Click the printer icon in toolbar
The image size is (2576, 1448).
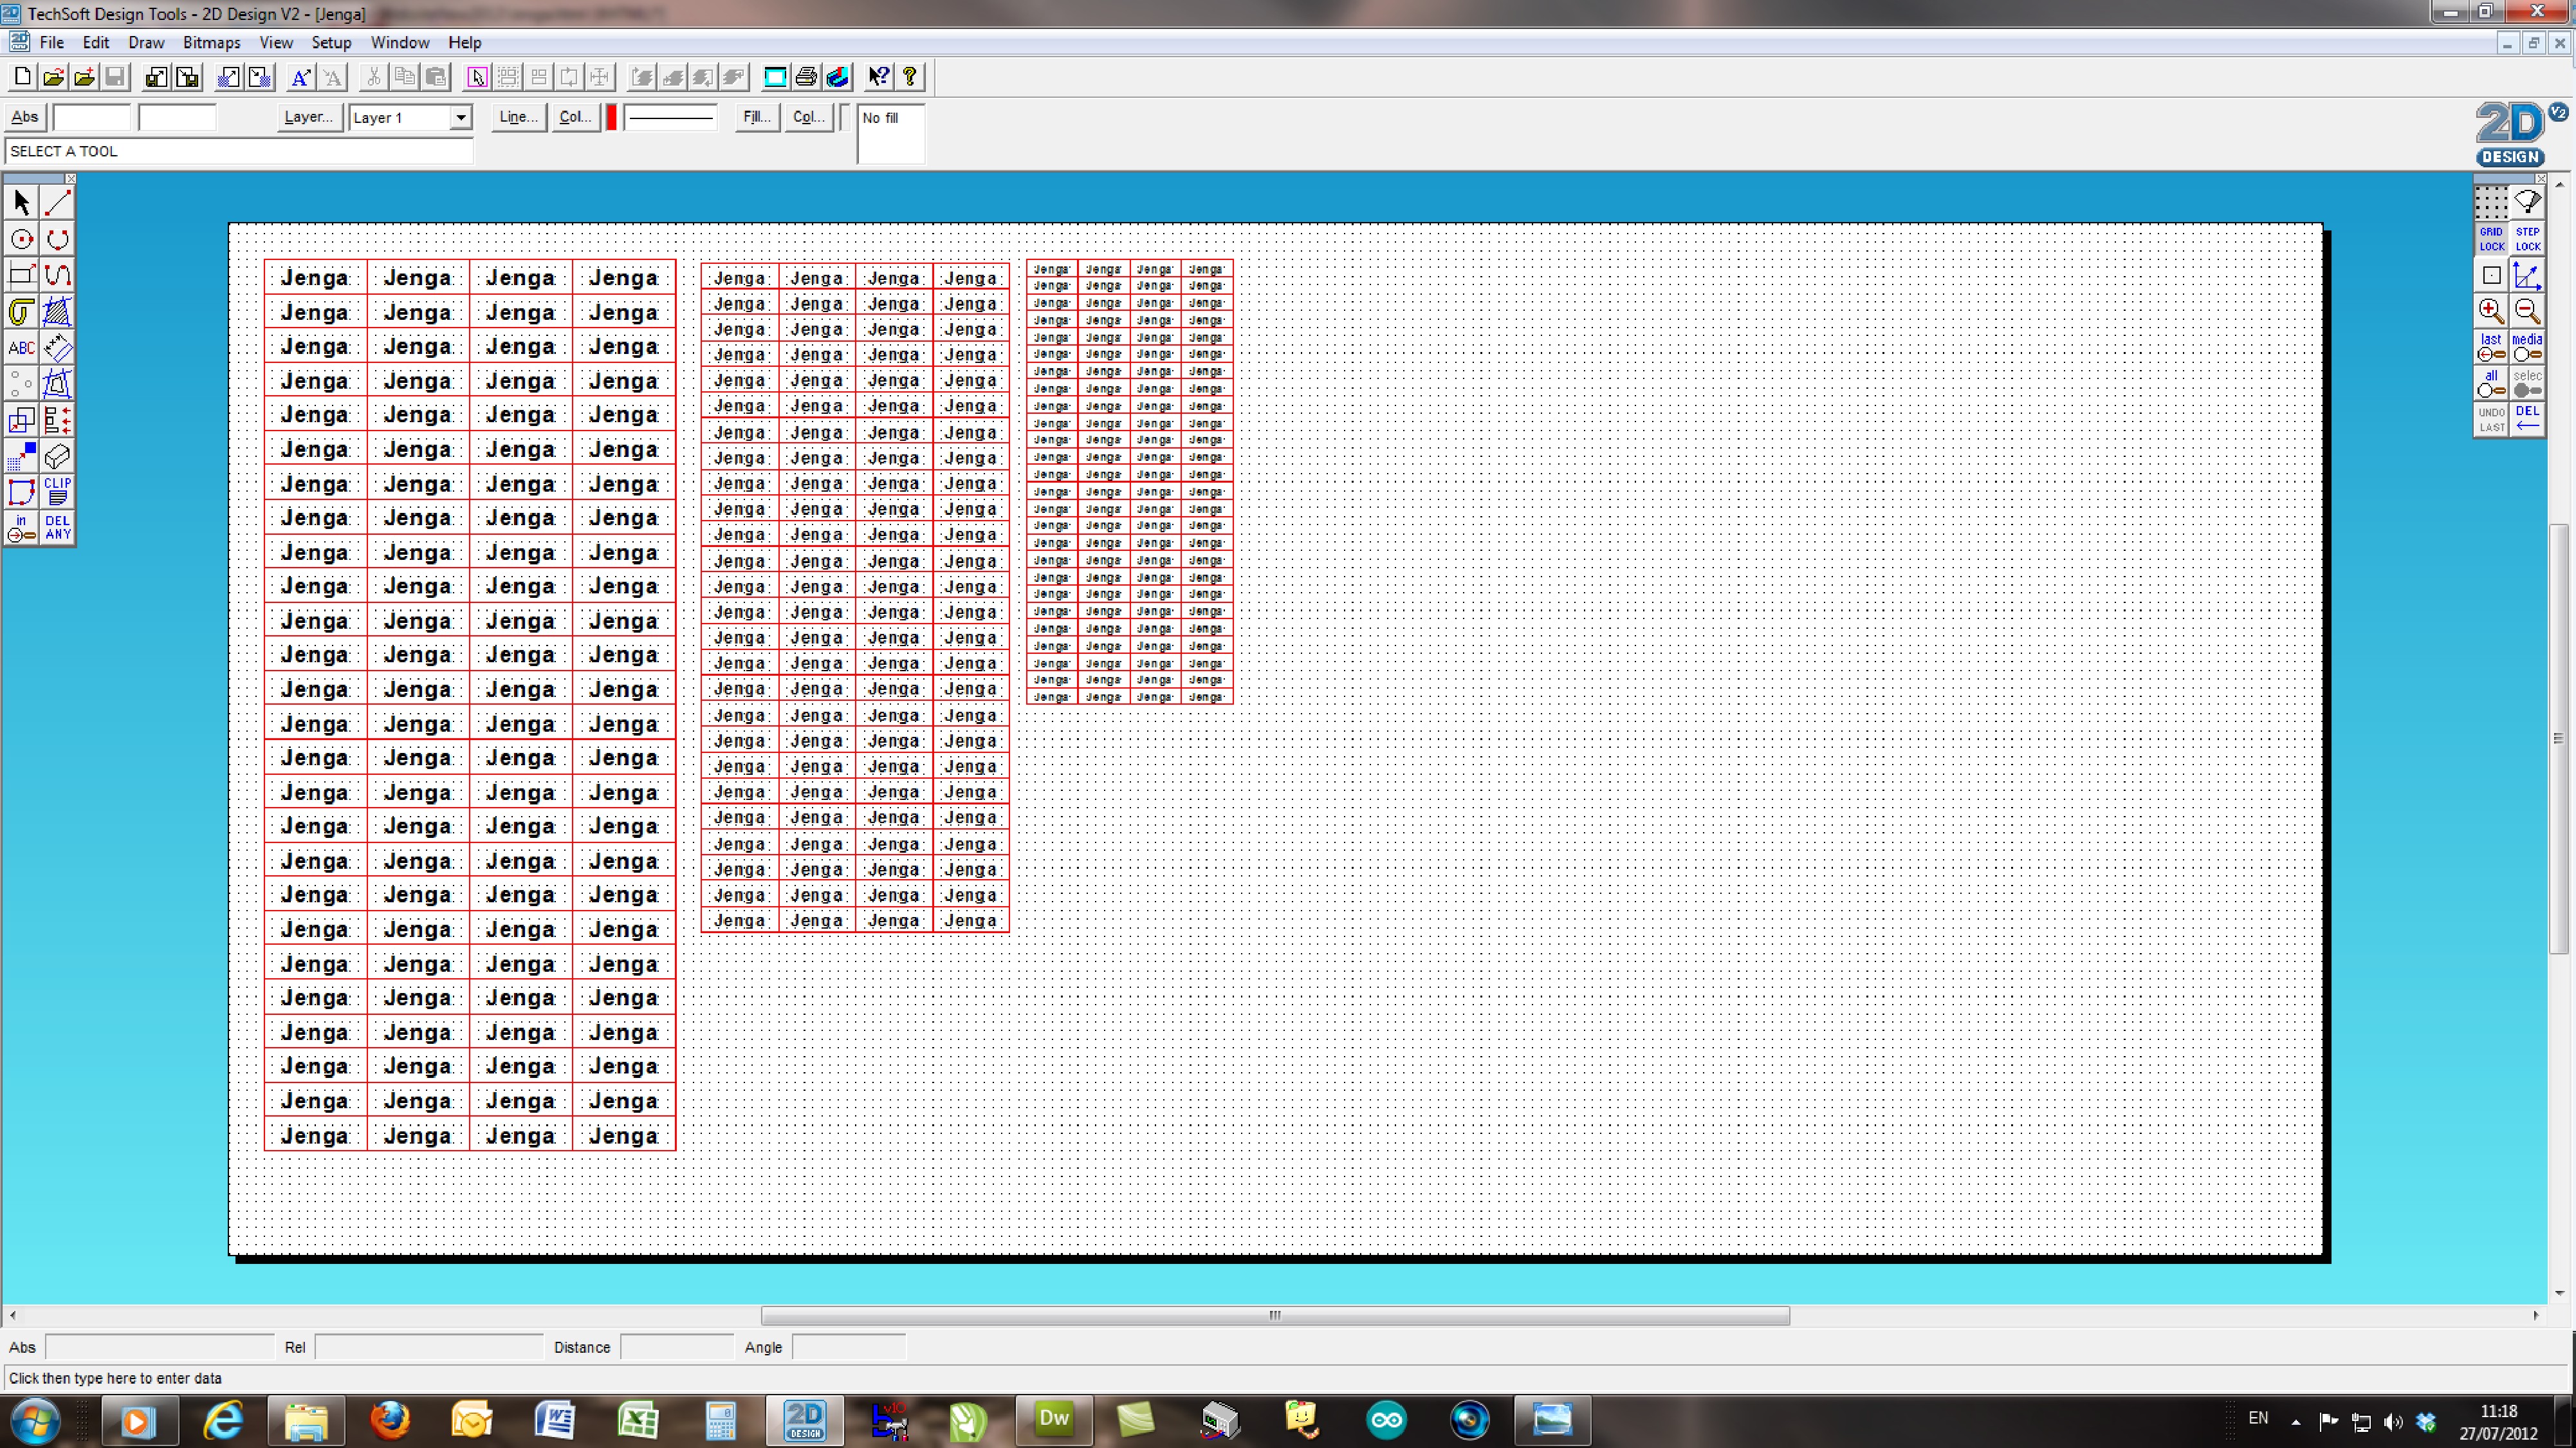[806, 77]
